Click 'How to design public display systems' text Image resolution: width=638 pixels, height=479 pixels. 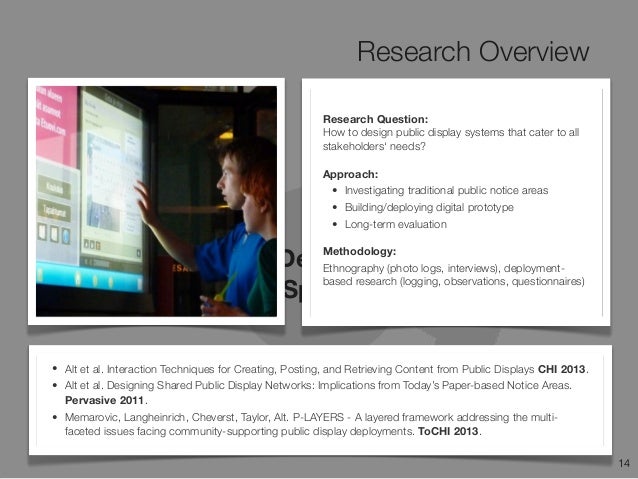[451, 139]
